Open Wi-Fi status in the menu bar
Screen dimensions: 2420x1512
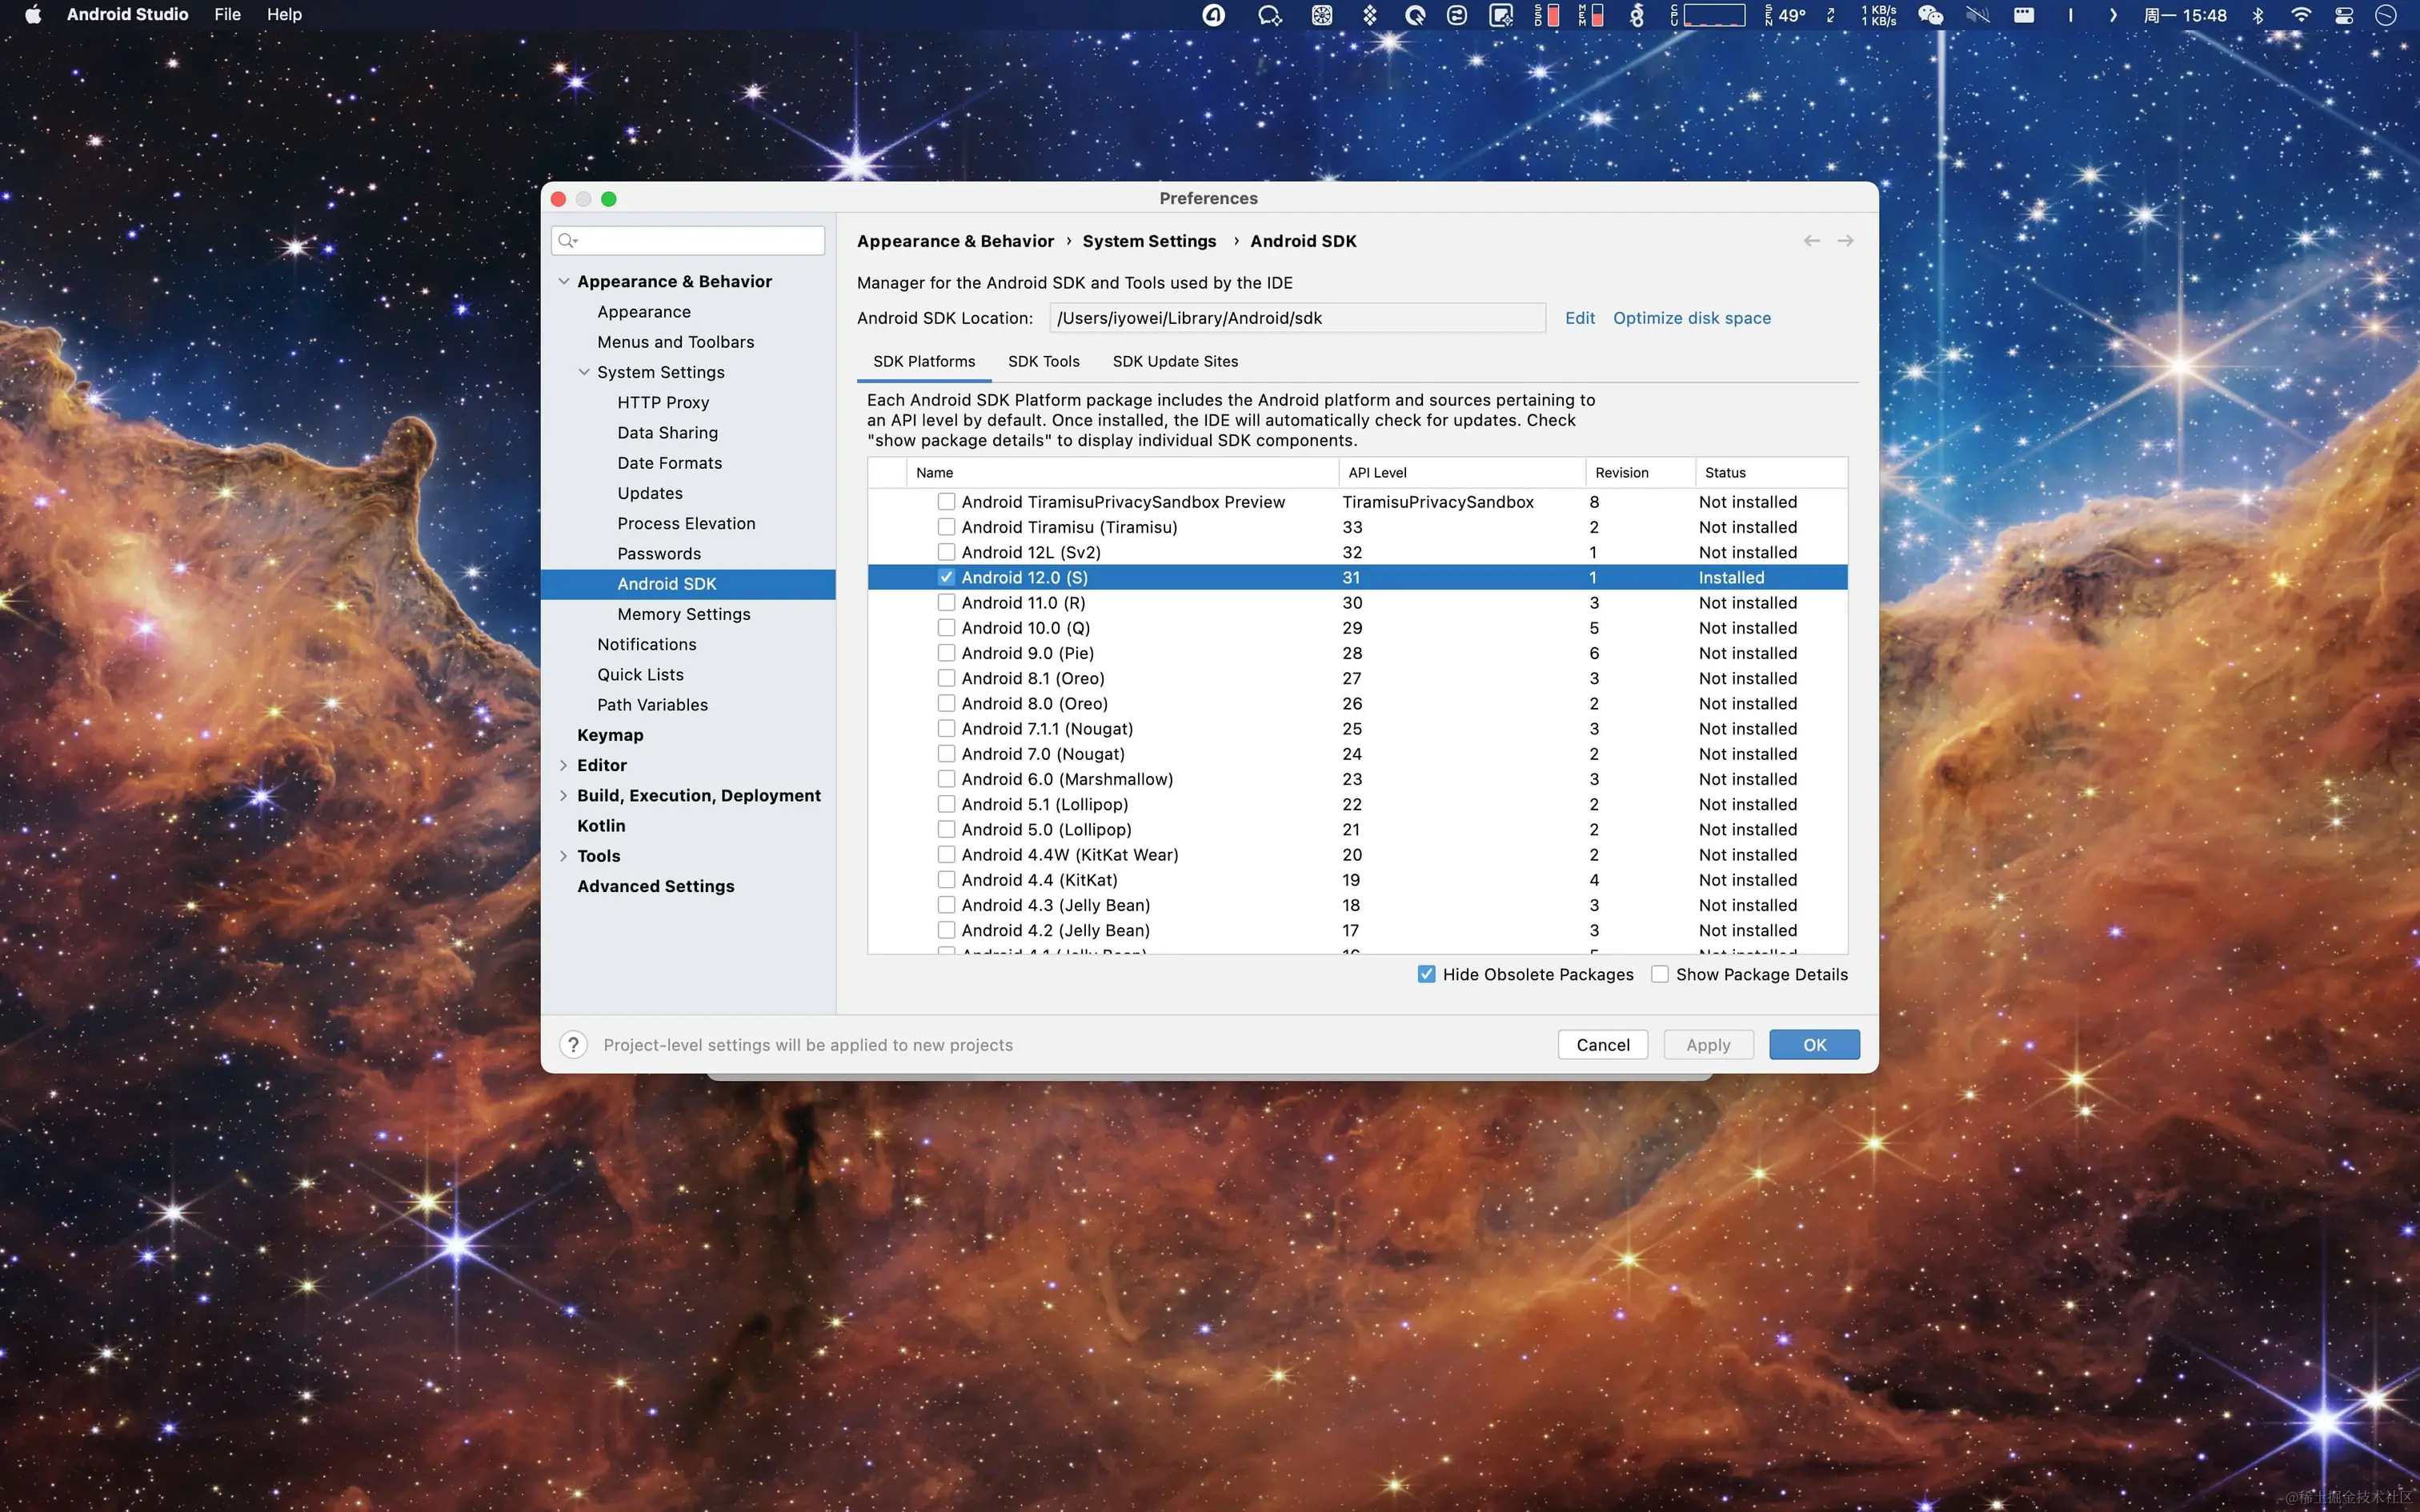coord(2301,15)
